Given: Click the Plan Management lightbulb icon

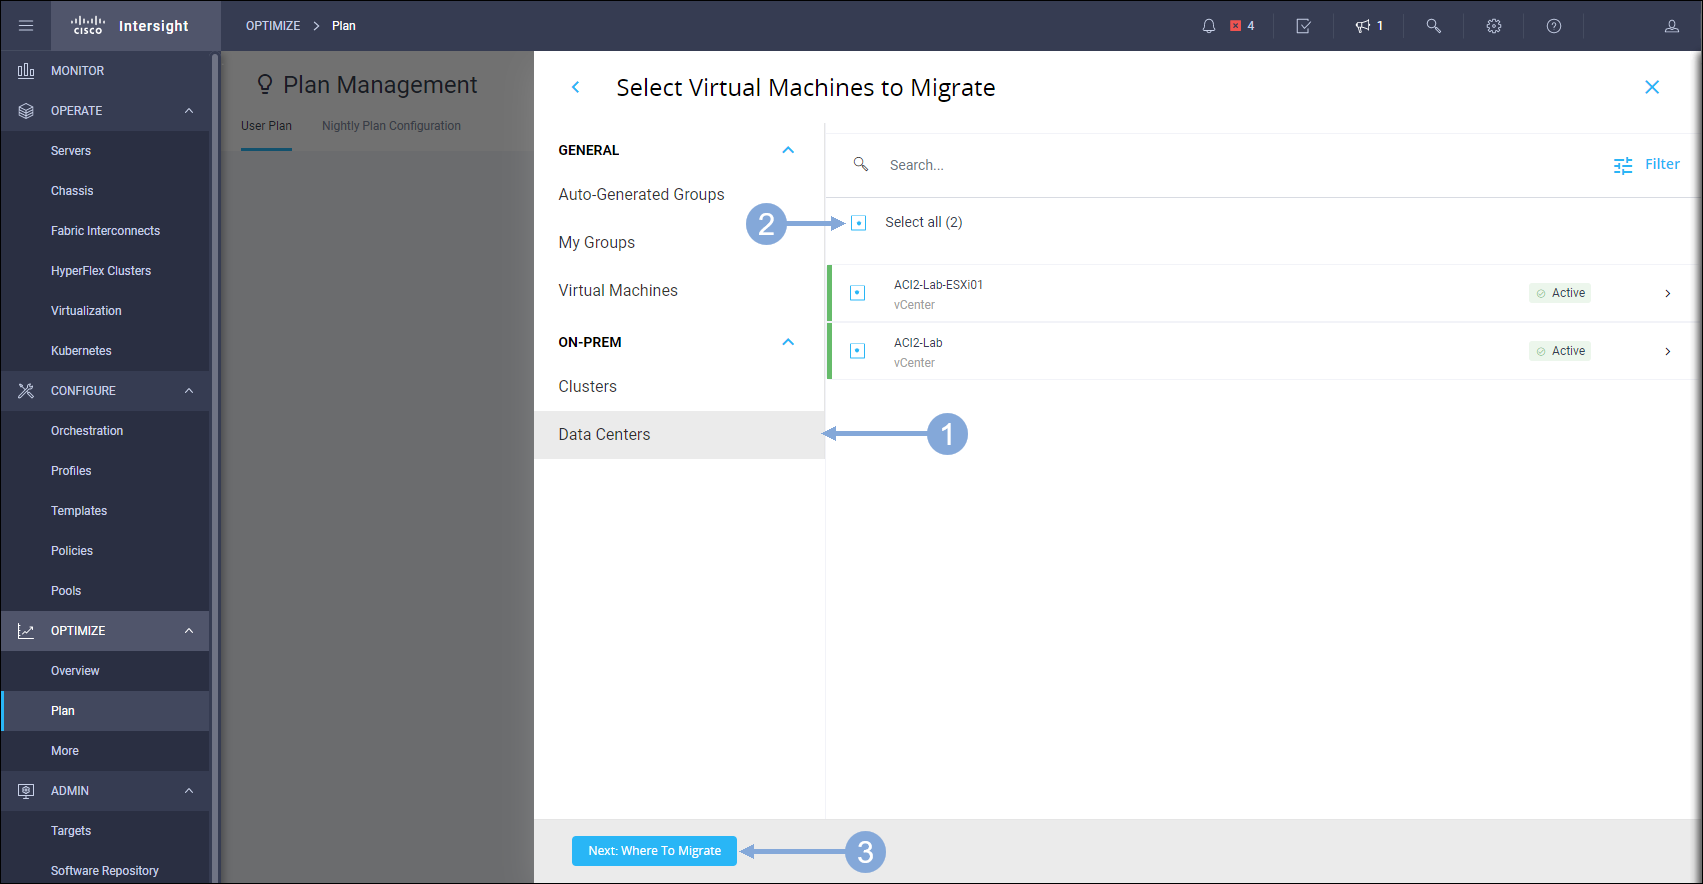Looking at the screenshot, I should 265,85.
